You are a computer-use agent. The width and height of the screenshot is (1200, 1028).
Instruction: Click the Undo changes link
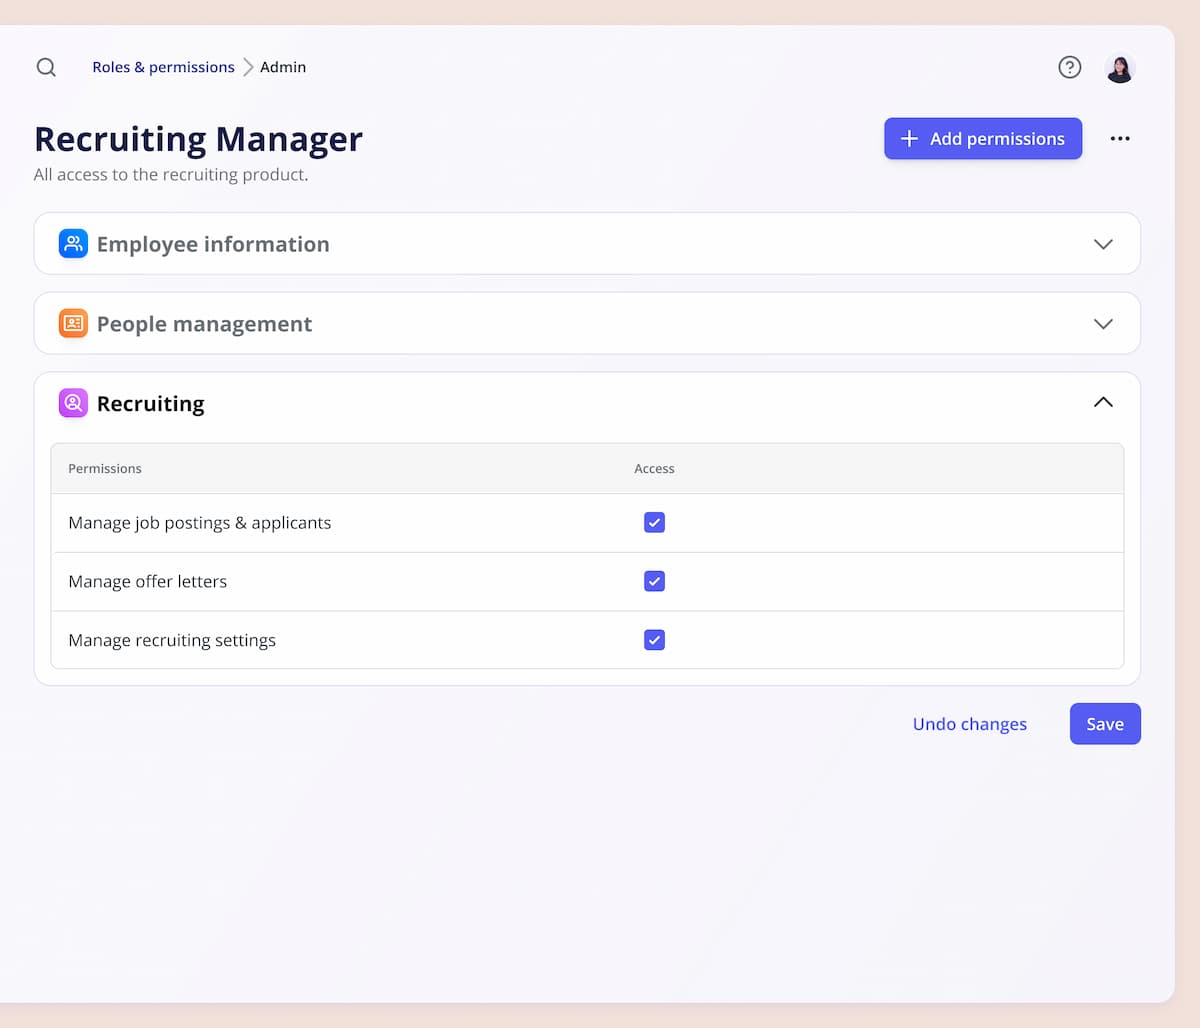(x=969, y=724)
